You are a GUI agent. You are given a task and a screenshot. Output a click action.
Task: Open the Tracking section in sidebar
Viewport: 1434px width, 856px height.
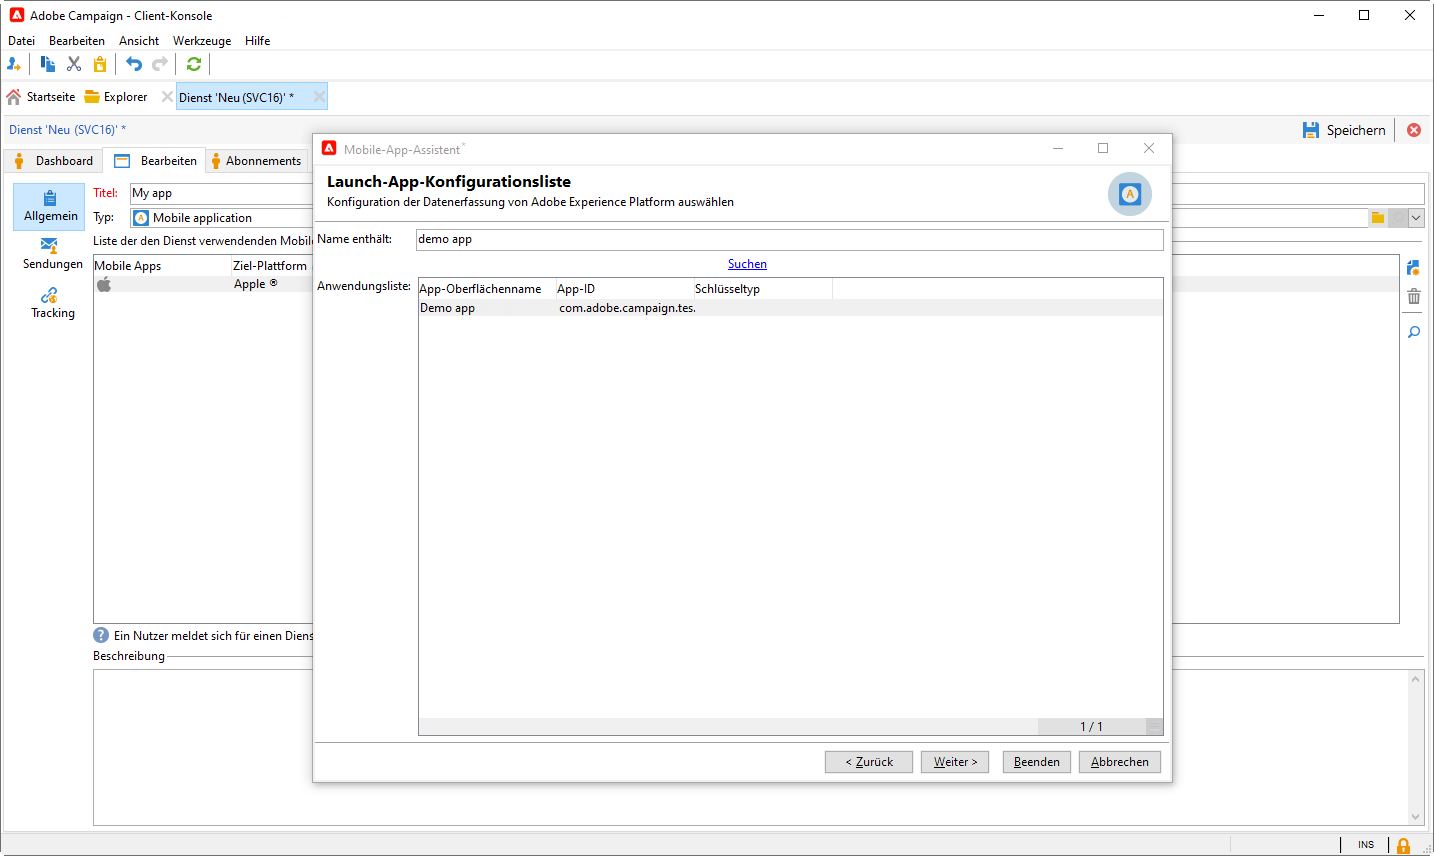[50, 303]
